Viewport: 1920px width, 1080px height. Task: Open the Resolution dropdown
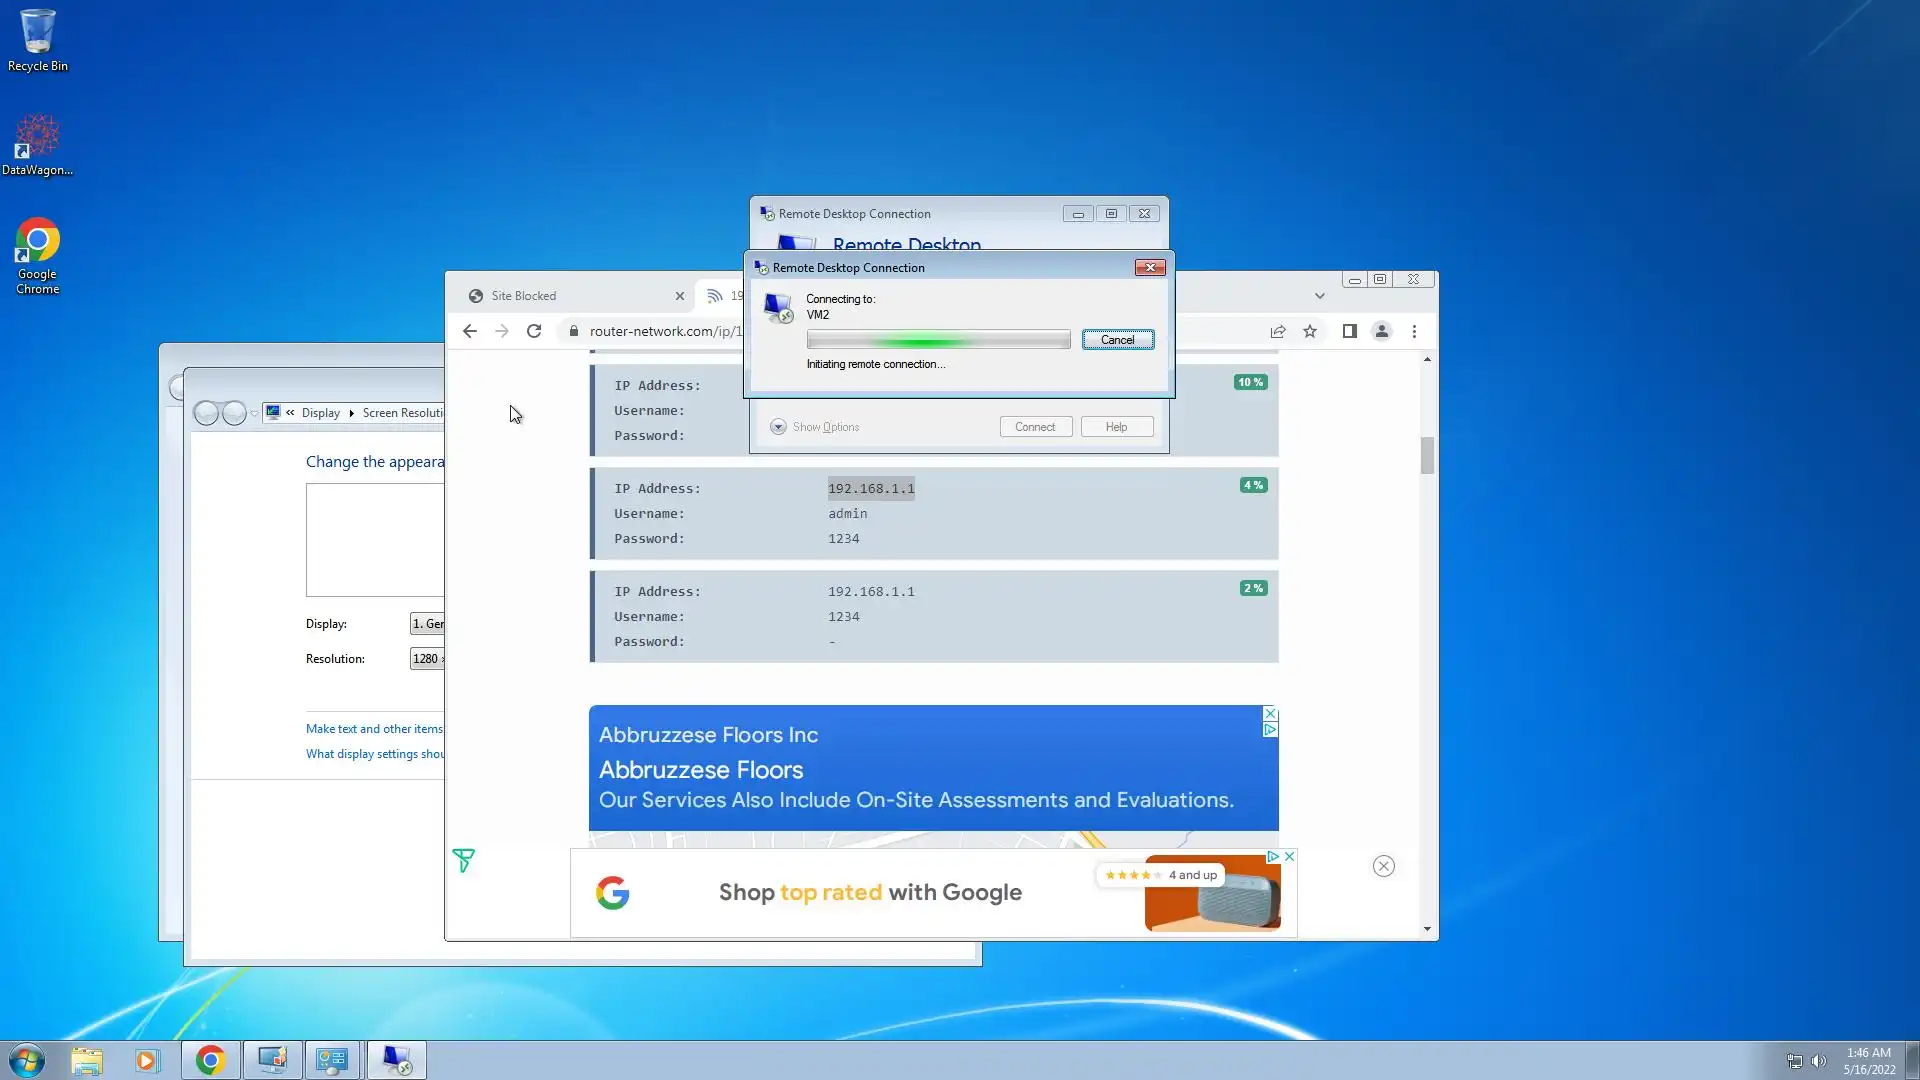[x=427, y=658]
